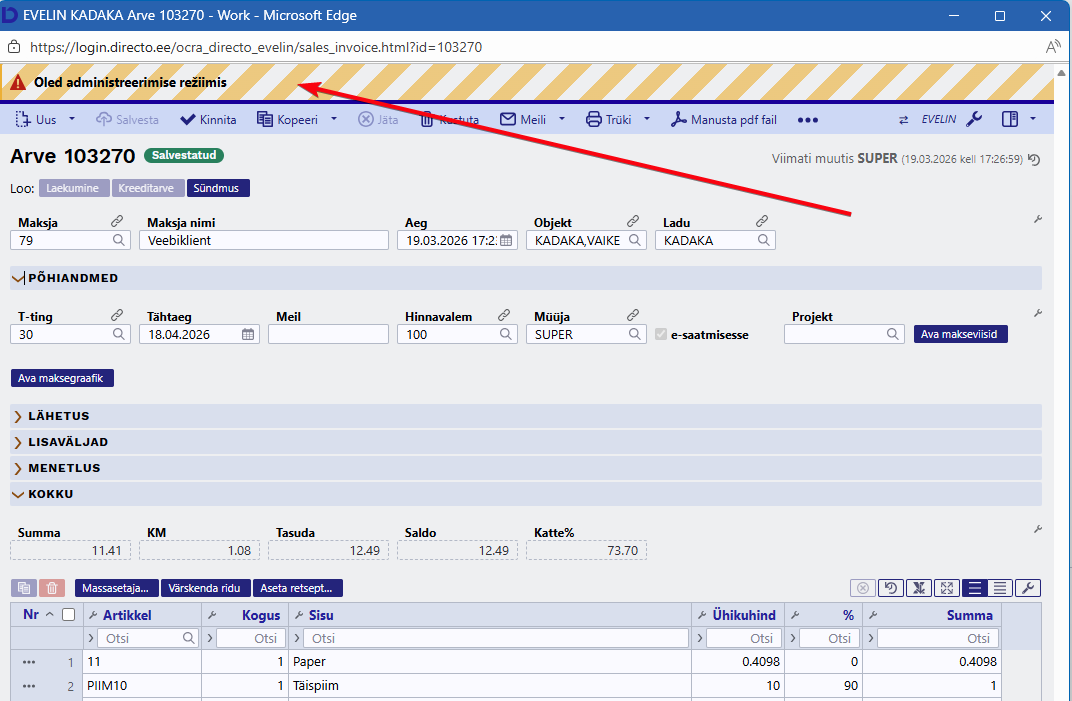Click the Manusta pdf fail attachment button

pos(723,119)
